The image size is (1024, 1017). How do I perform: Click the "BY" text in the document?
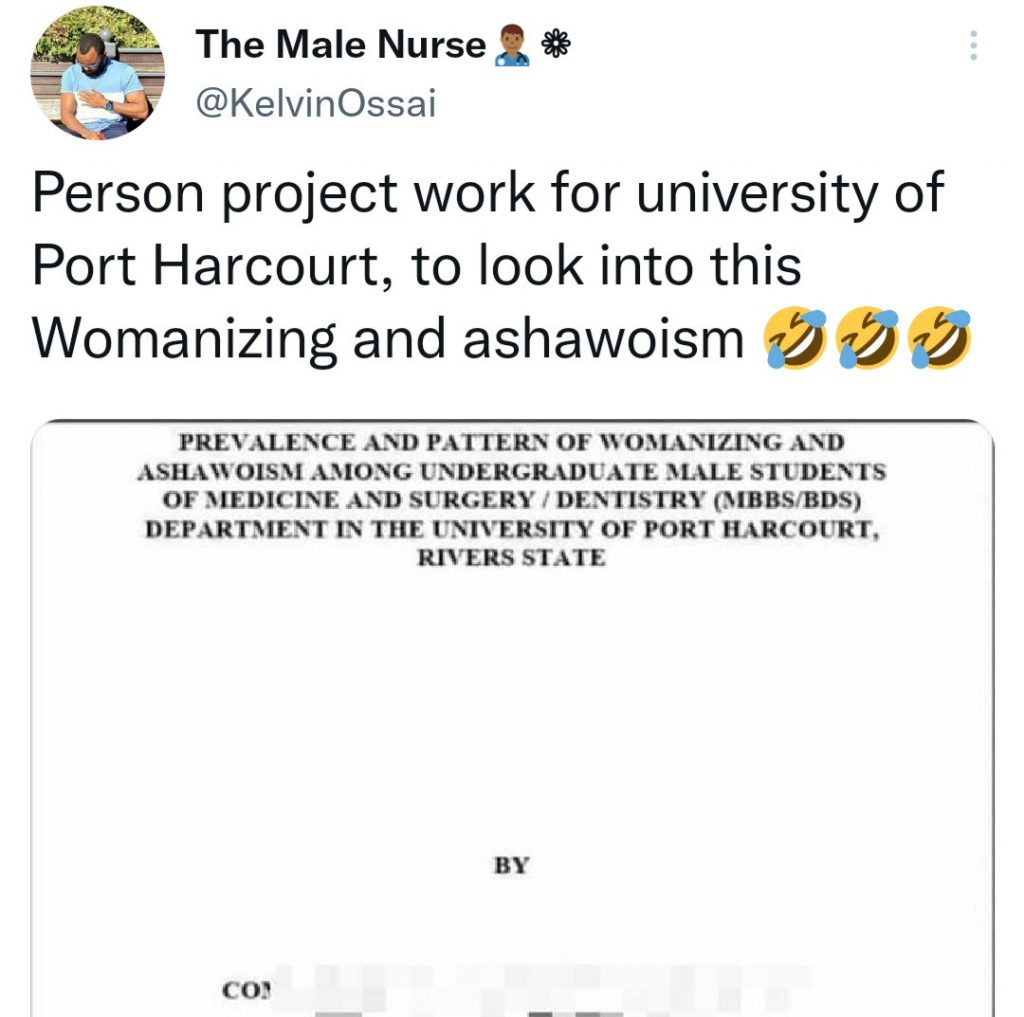click(511, 865)
